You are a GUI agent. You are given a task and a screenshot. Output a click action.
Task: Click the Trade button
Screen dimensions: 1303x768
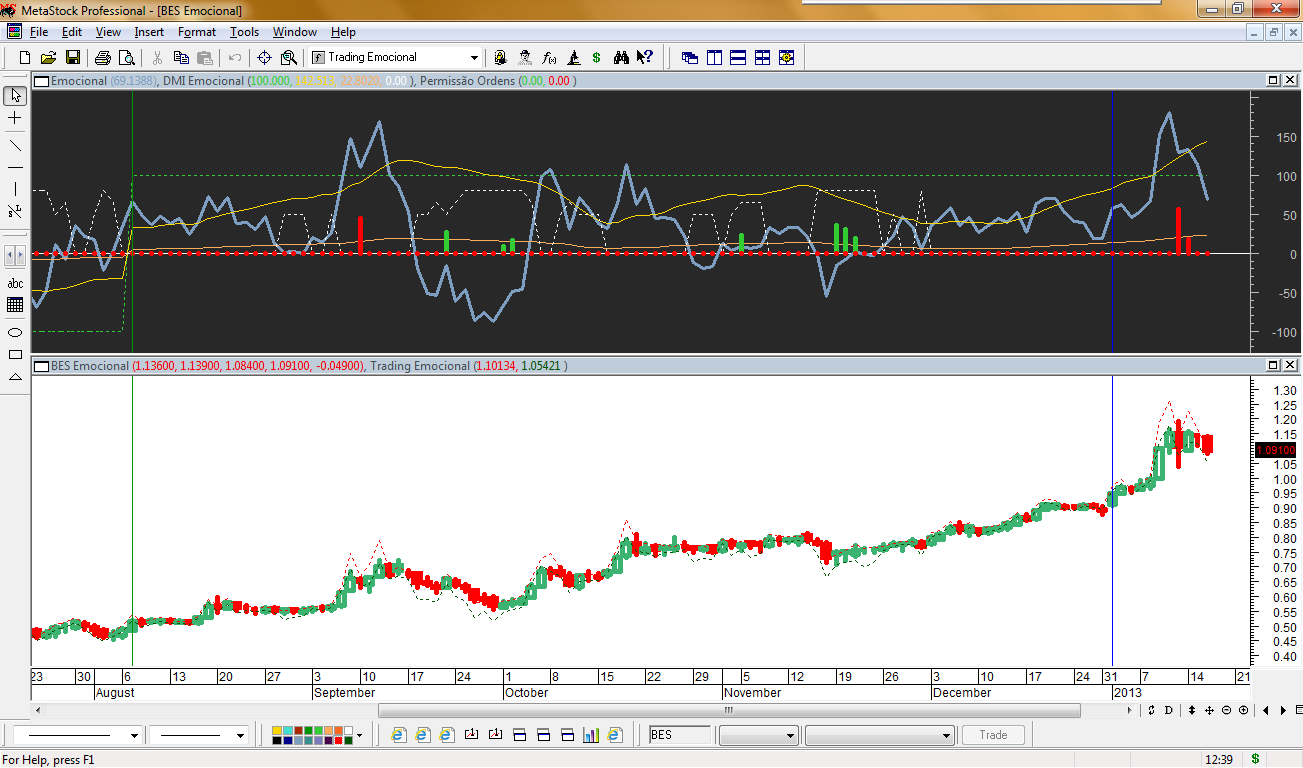point(993,735)
